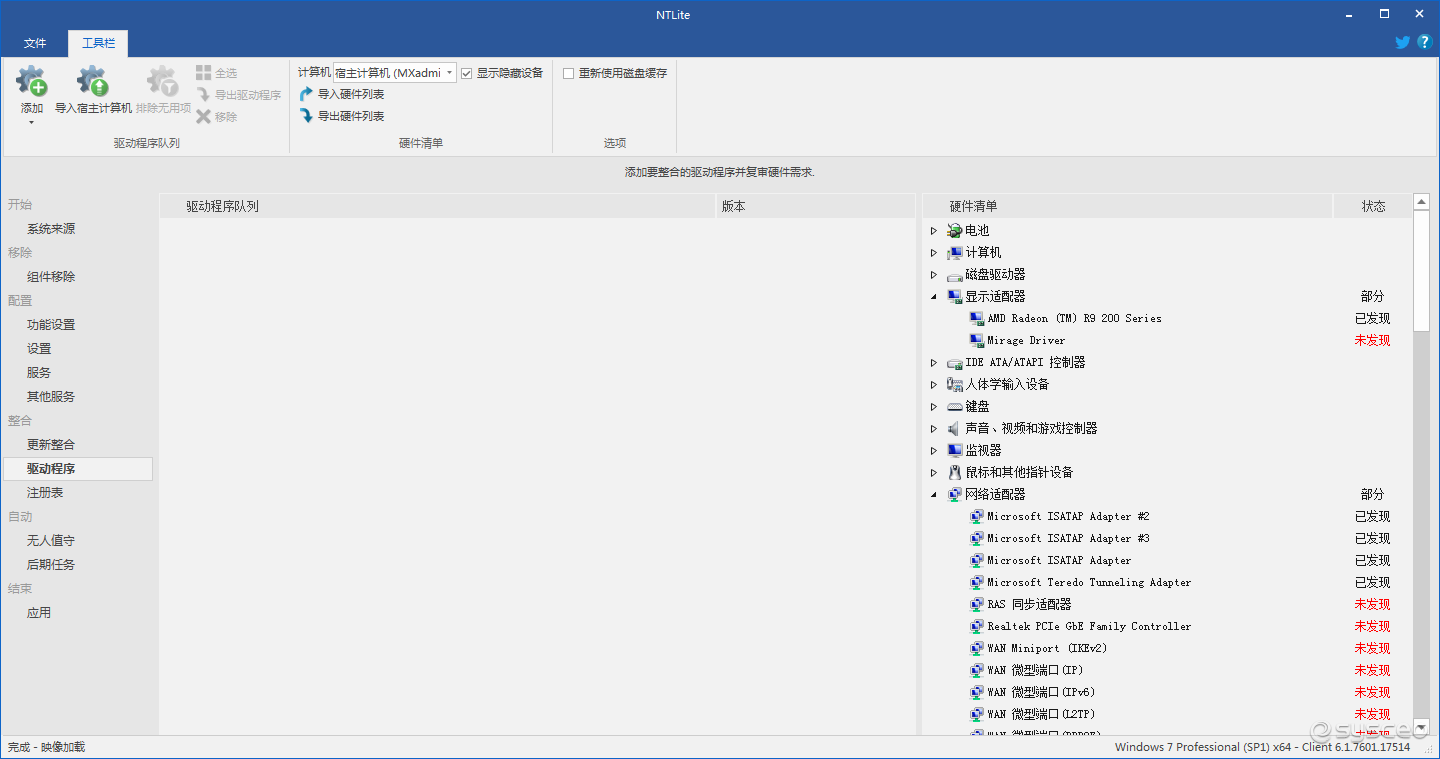Click the 计算机 device category icon

coord(955,253)
